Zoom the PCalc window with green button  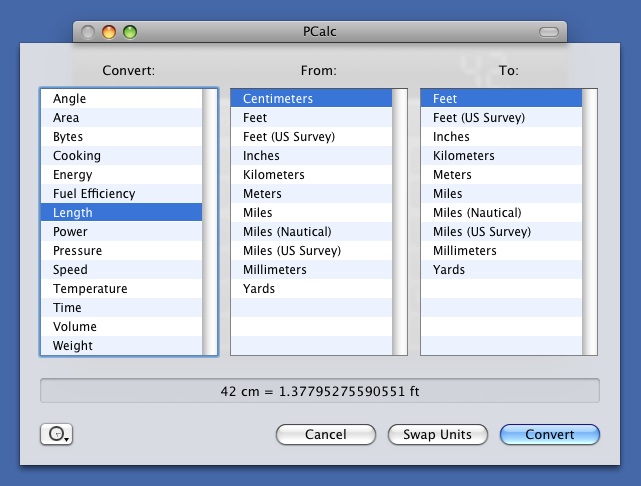tap(130, 32)
